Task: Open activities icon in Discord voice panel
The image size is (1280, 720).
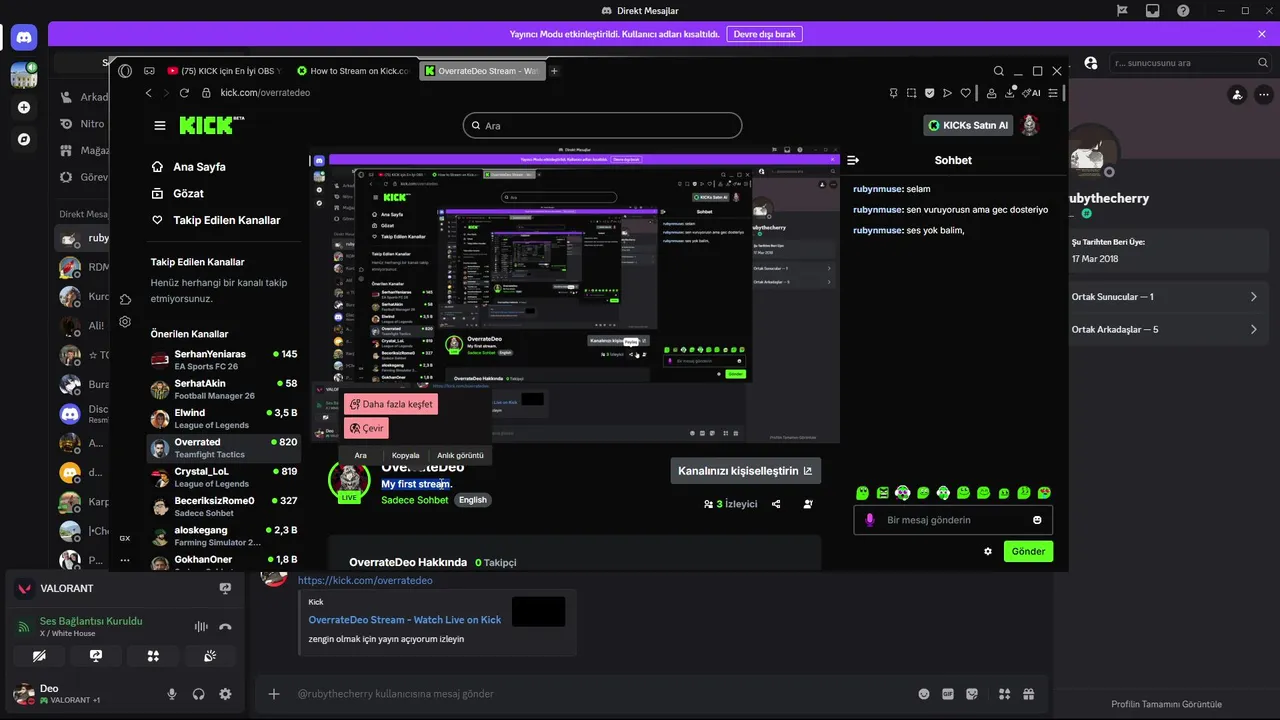Action: [153, 656]
